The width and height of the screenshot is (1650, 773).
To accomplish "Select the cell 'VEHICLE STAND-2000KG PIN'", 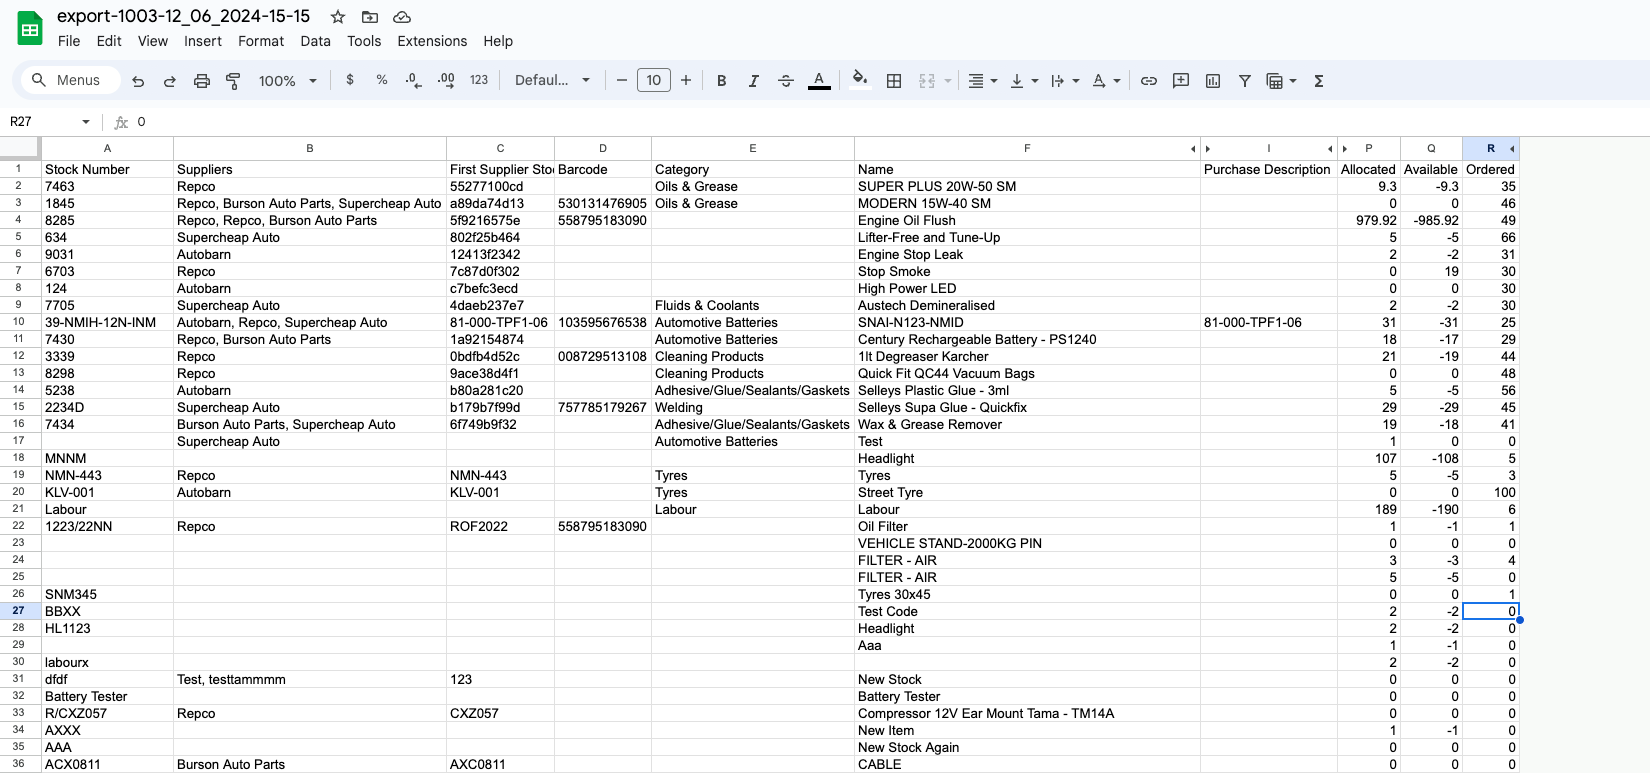I will tap(1027, 543).
